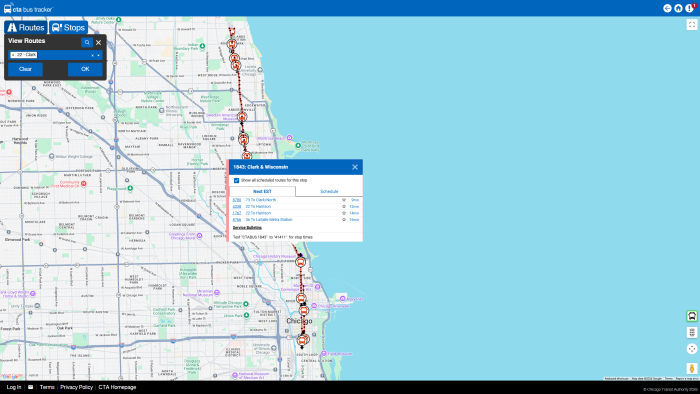The height and width of the screenshot is (394, 700).
Task: Click the Montrose Beach map marker
Action: pos(289,138)
